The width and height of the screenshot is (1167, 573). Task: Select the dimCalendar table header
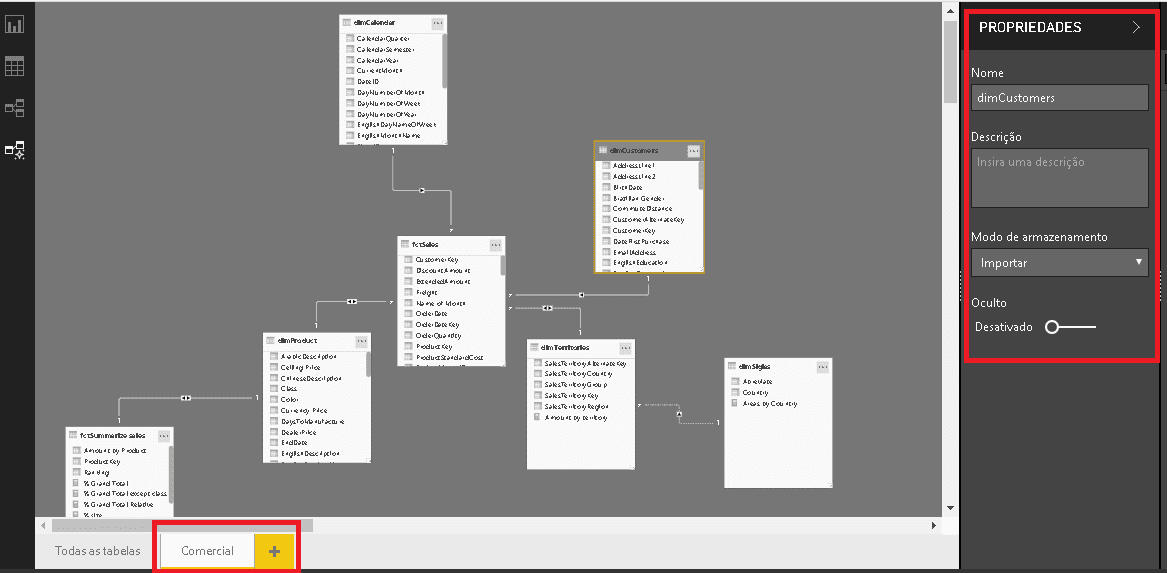tap(393, 23)
